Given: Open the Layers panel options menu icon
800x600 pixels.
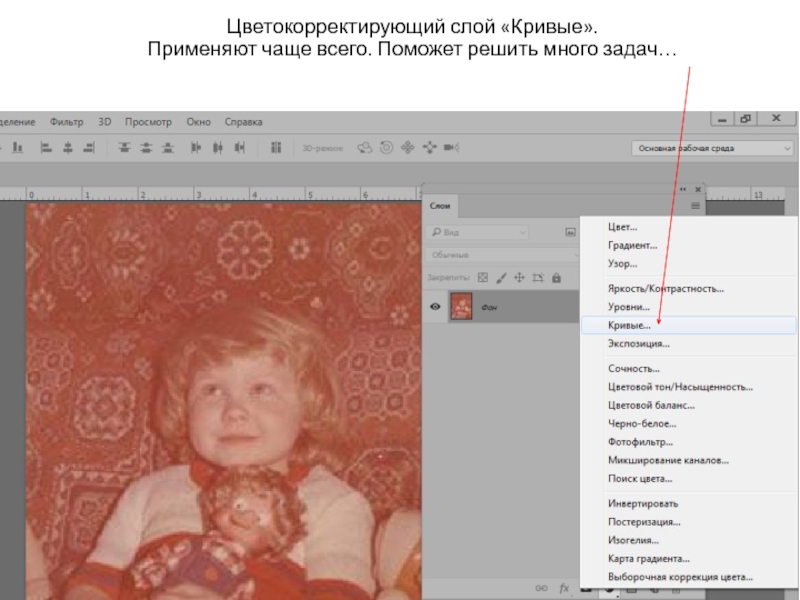Looking at the screenshot, I should 695,206.
